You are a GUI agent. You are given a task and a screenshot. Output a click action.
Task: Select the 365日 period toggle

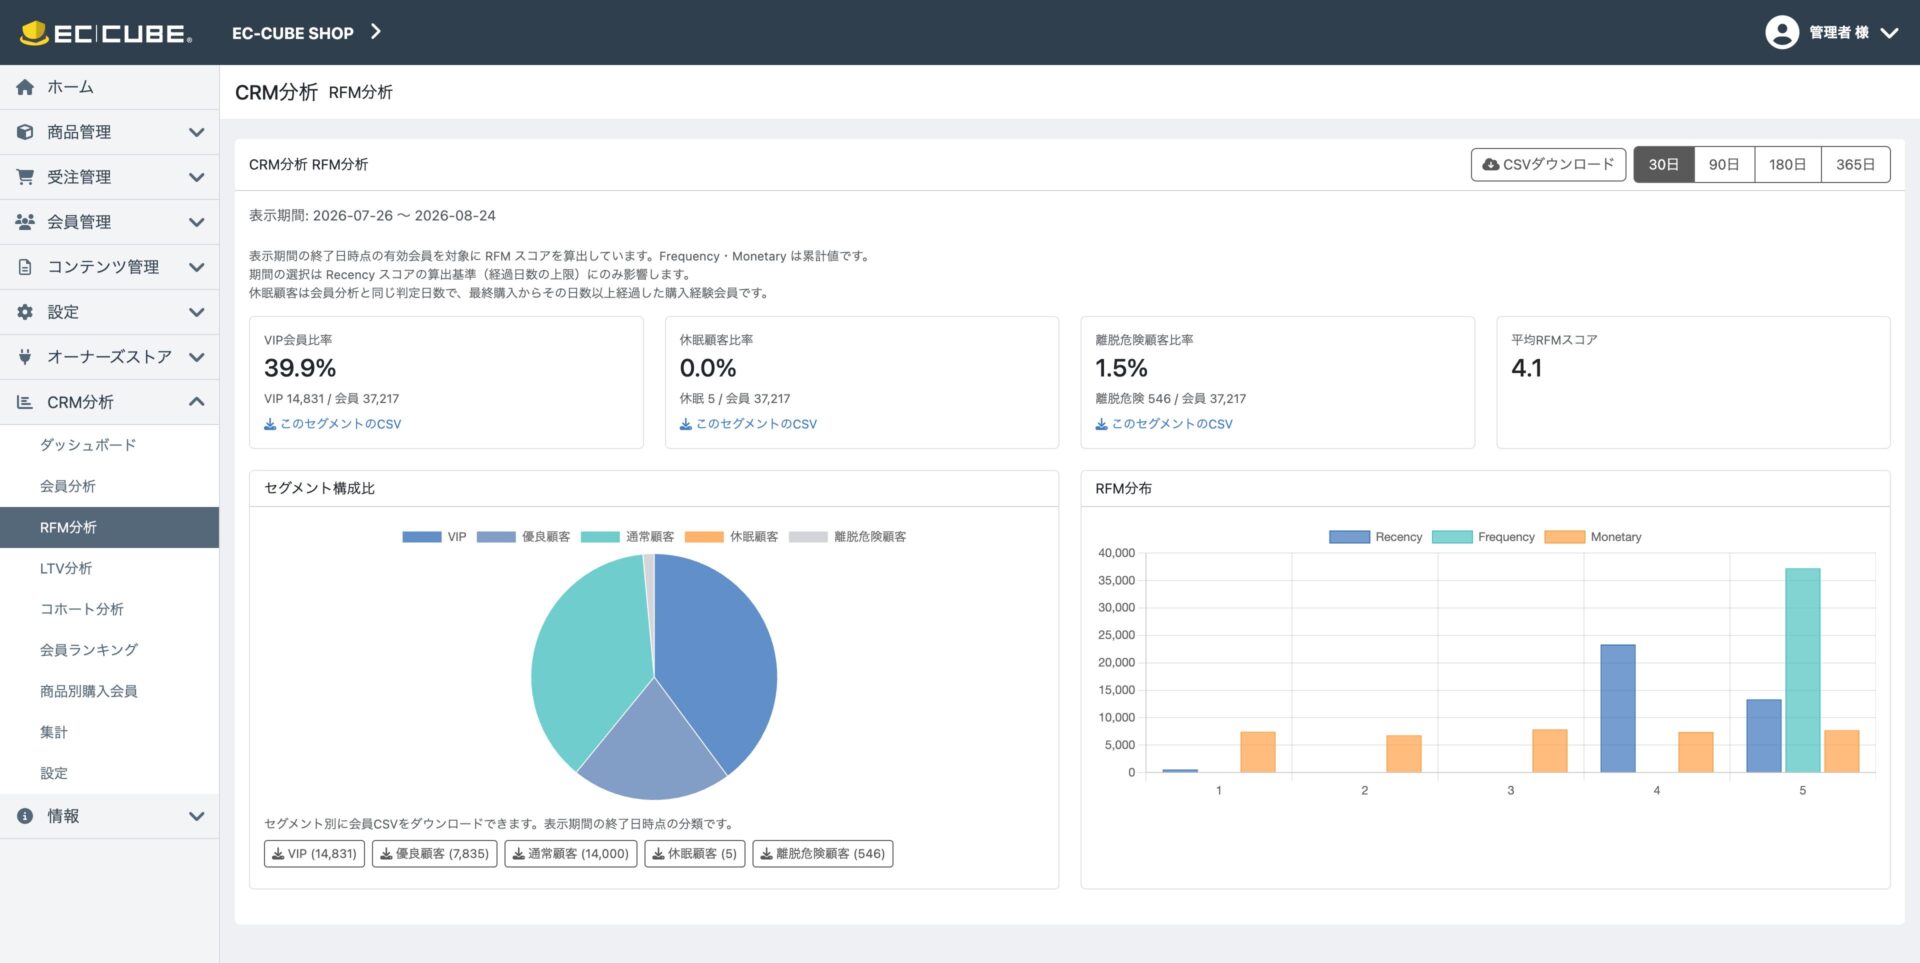coord(1856,164)
